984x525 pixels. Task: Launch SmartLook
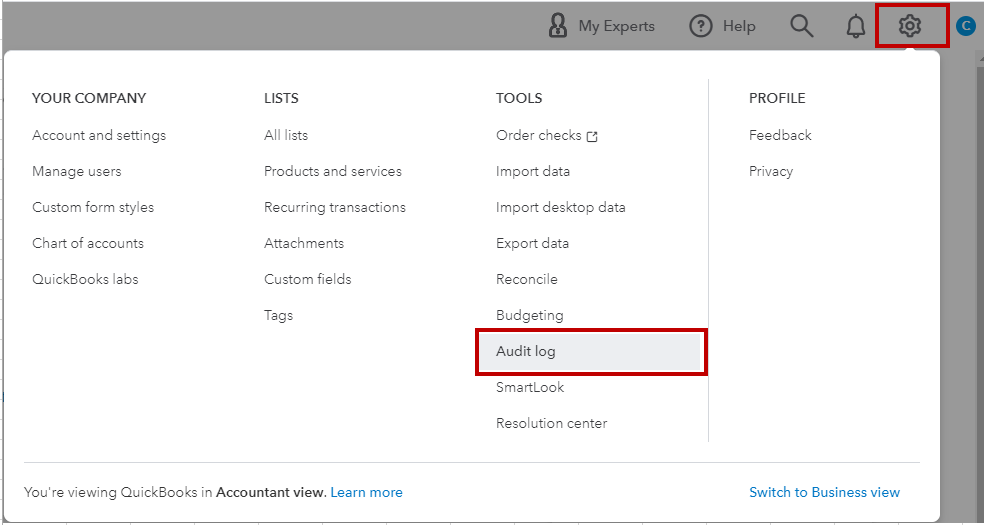click(x=530, y=388)
